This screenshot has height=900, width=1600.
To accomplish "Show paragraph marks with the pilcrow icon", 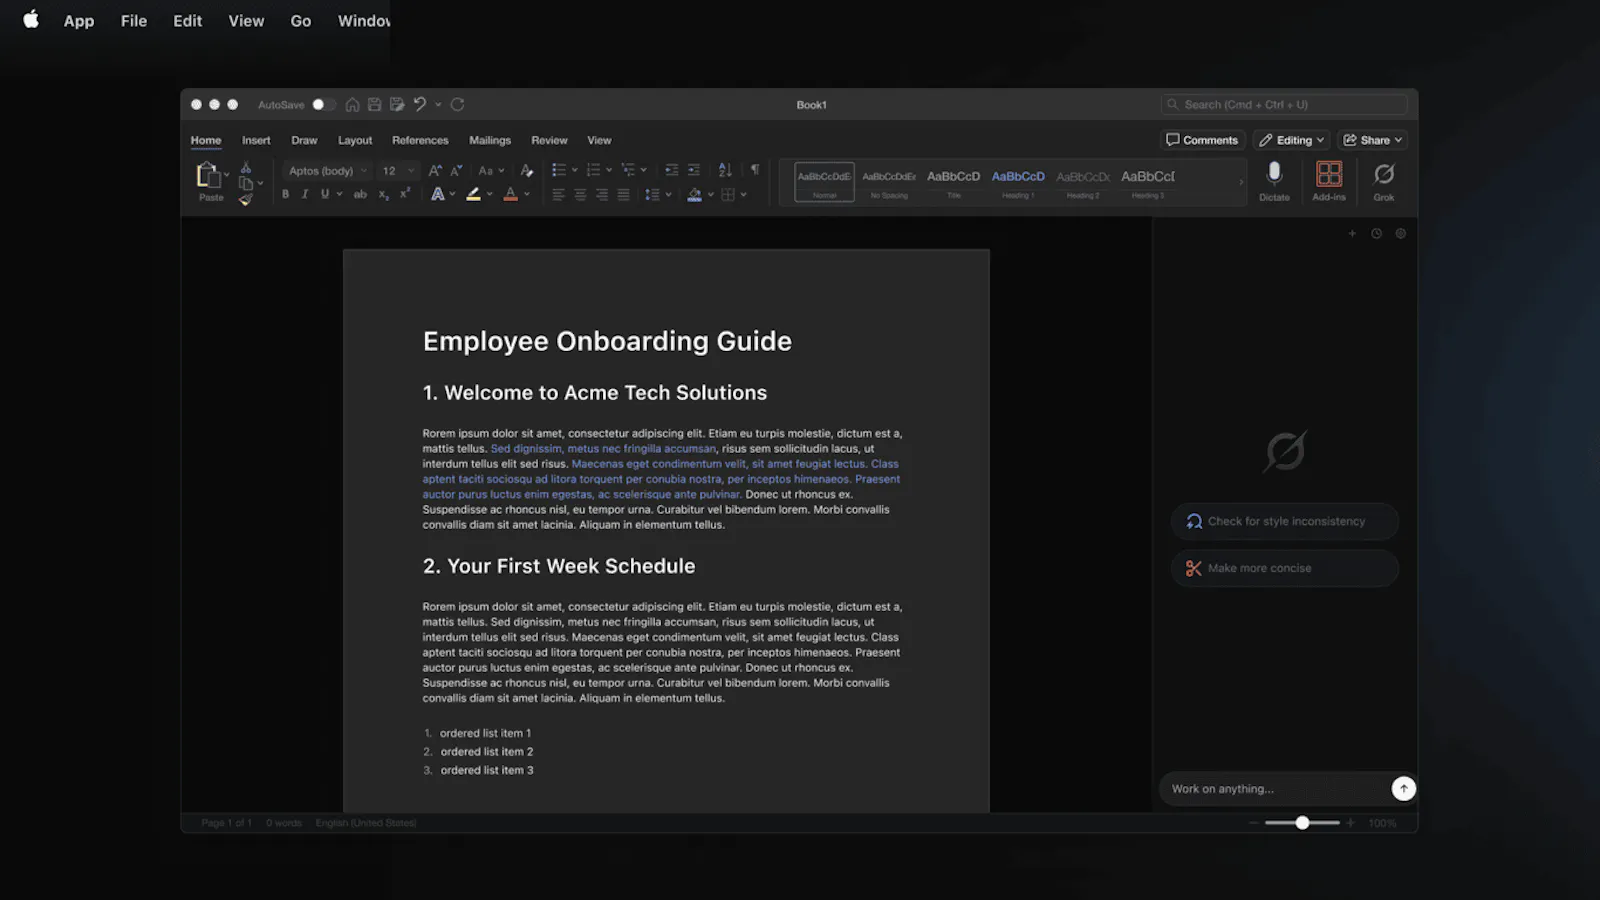I will click(755, 170).
